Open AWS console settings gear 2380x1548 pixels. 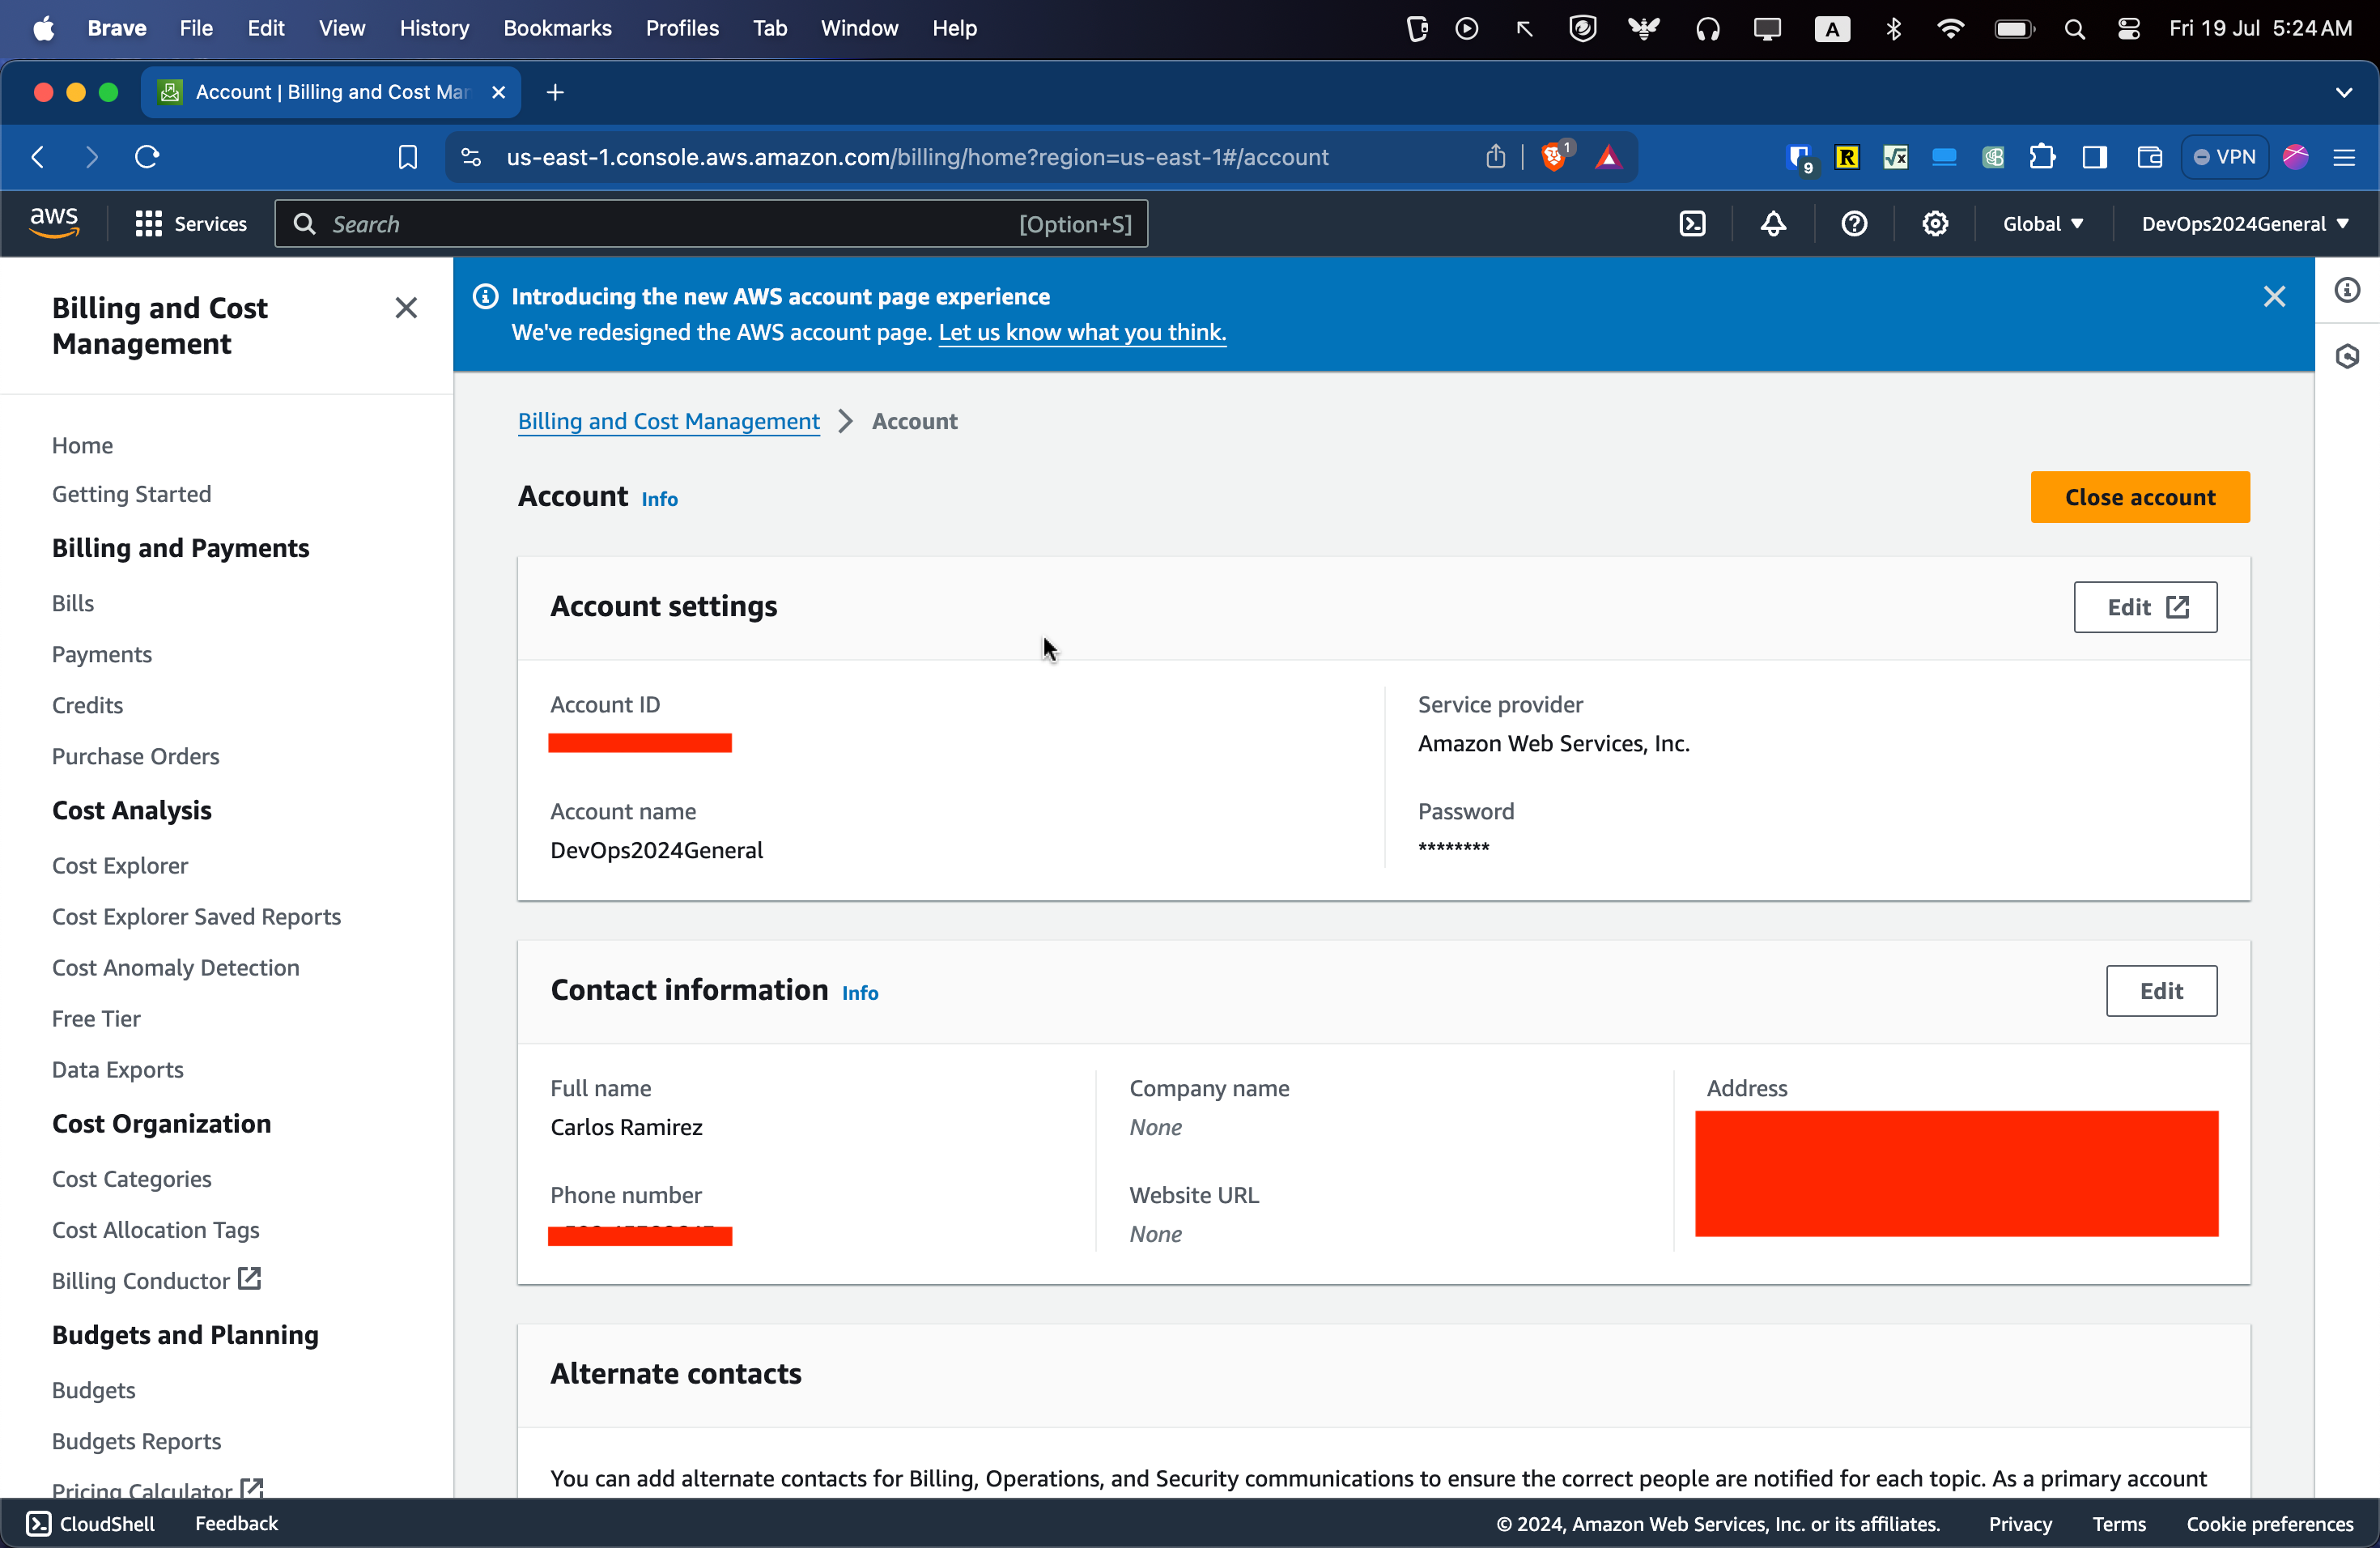pos(1935,224)
